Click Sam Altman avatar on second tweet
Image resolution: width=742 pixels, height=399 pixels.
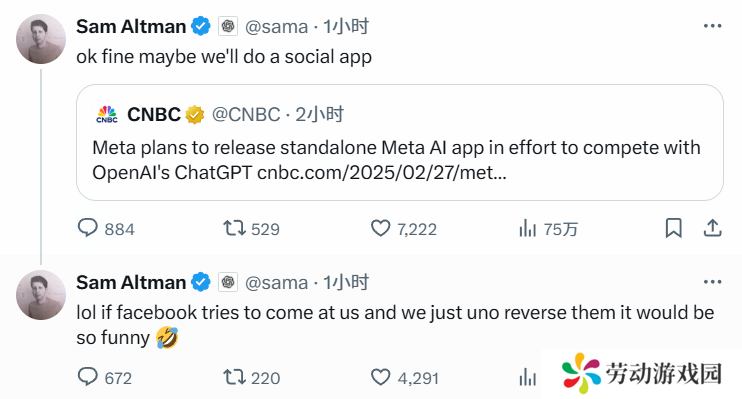[x=41, y=295]
